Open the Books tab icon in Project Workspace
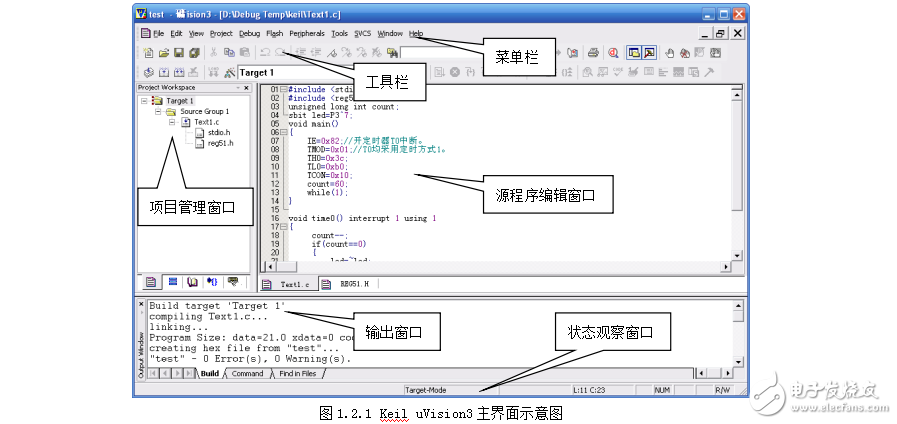 [x=192, y=282]
